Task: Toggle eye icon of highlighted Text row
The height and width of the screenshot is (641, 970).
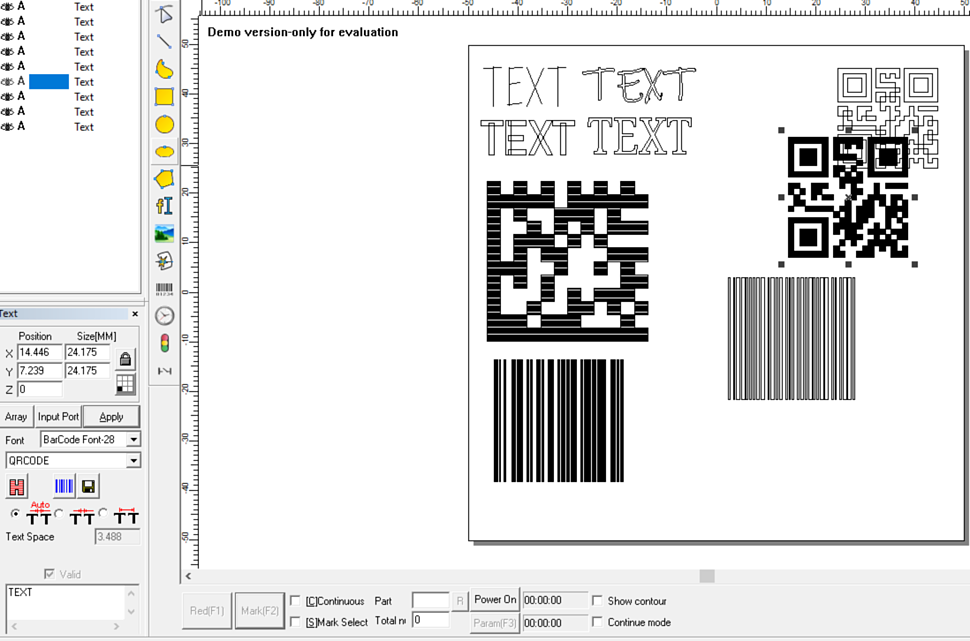Action: coord(7,82)
